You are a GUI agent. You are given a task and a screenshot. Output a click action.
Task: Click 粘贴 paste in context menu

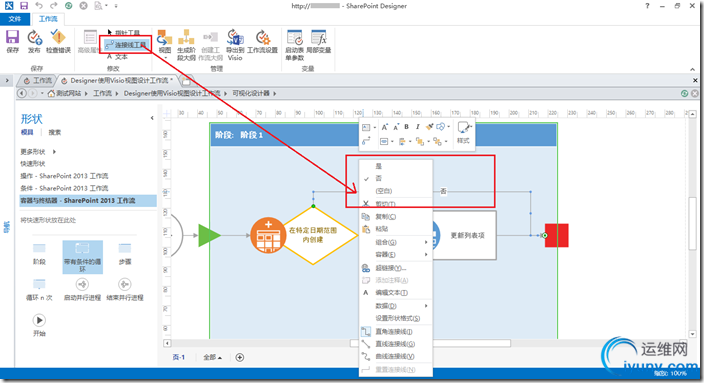click(396, 229)
